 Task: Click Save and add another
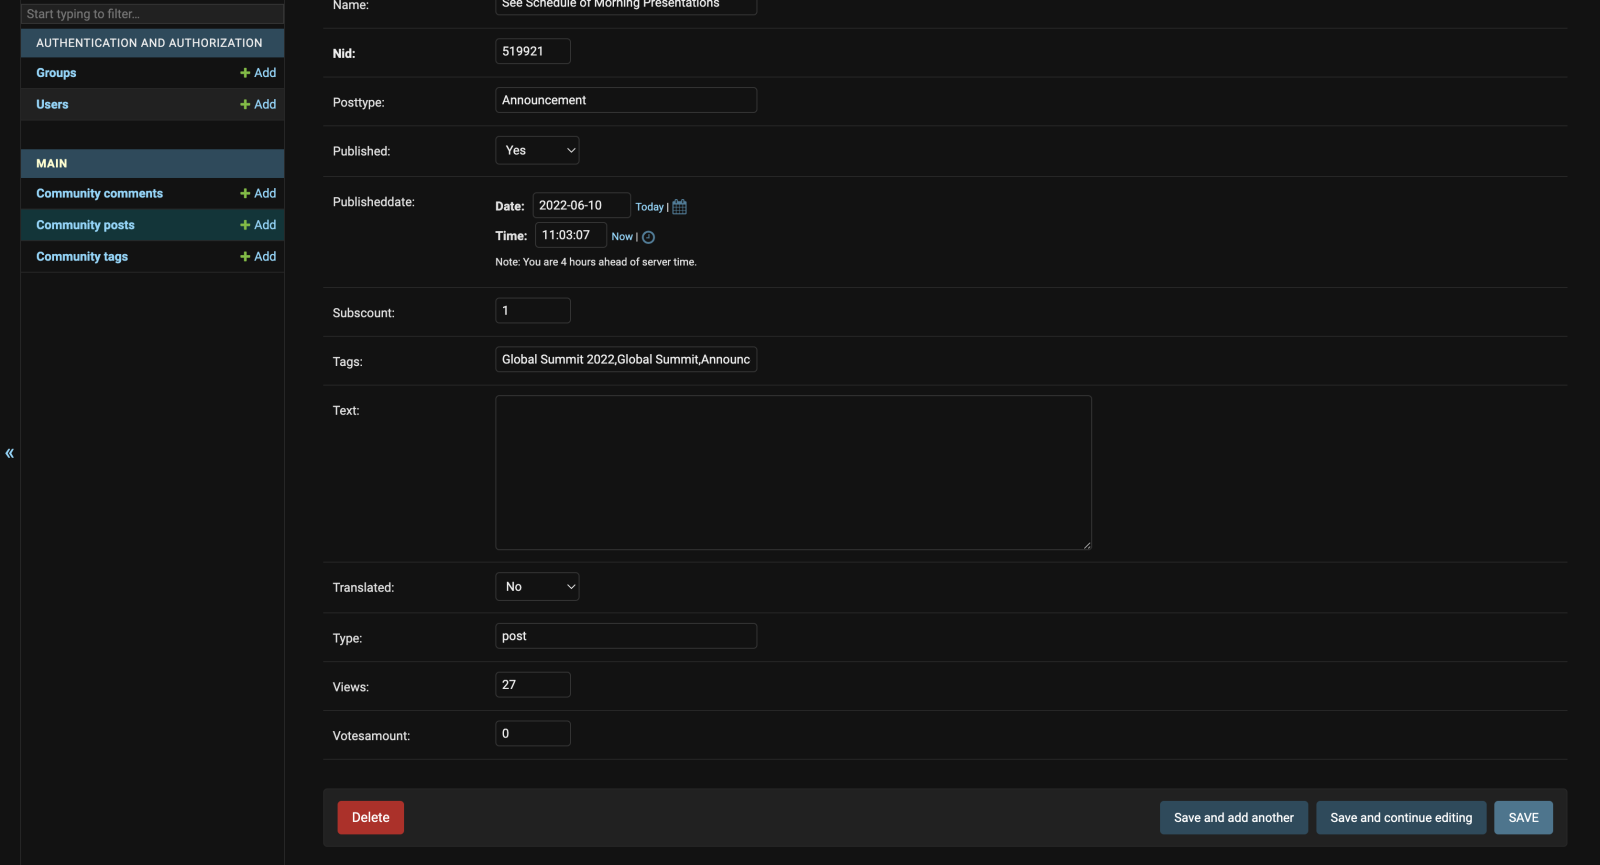click(x=1233, y=817)
